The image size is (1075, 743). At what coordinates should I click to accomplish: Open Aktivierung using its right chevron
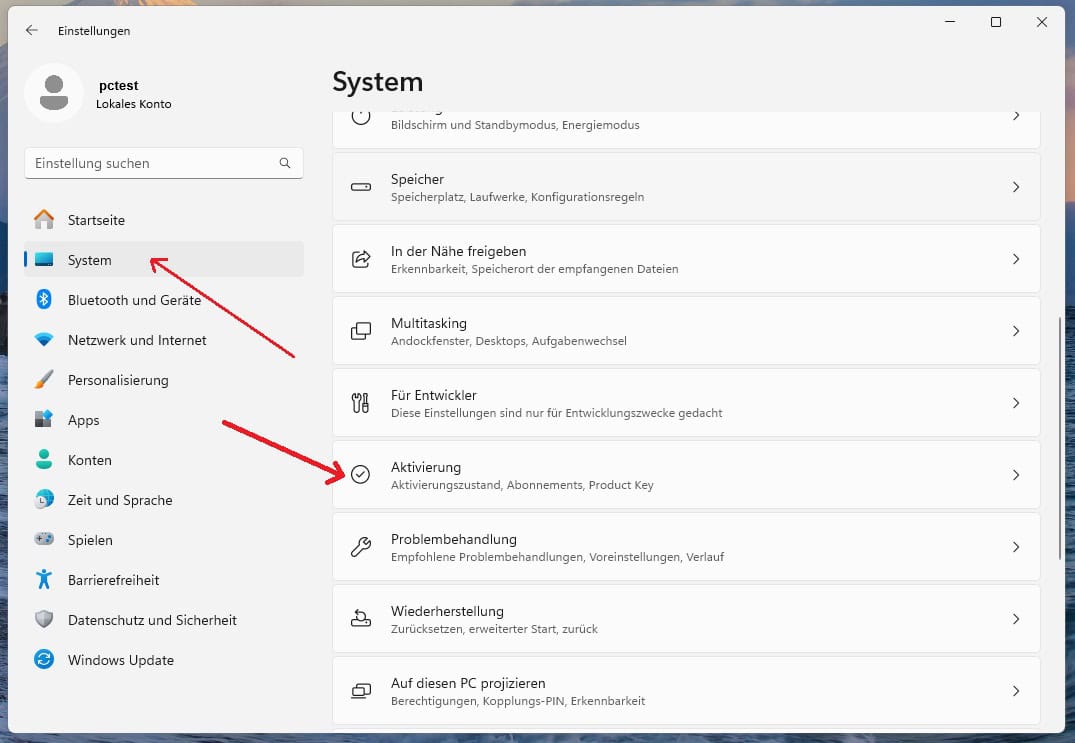(x=1015, y=475)
